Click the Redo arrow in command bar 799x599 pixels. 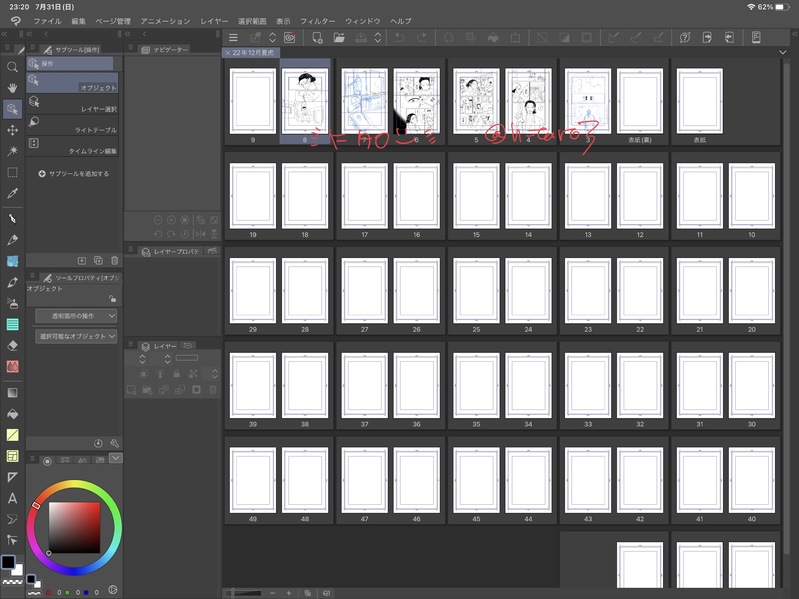pyautogui.click(x=422, y=37)
